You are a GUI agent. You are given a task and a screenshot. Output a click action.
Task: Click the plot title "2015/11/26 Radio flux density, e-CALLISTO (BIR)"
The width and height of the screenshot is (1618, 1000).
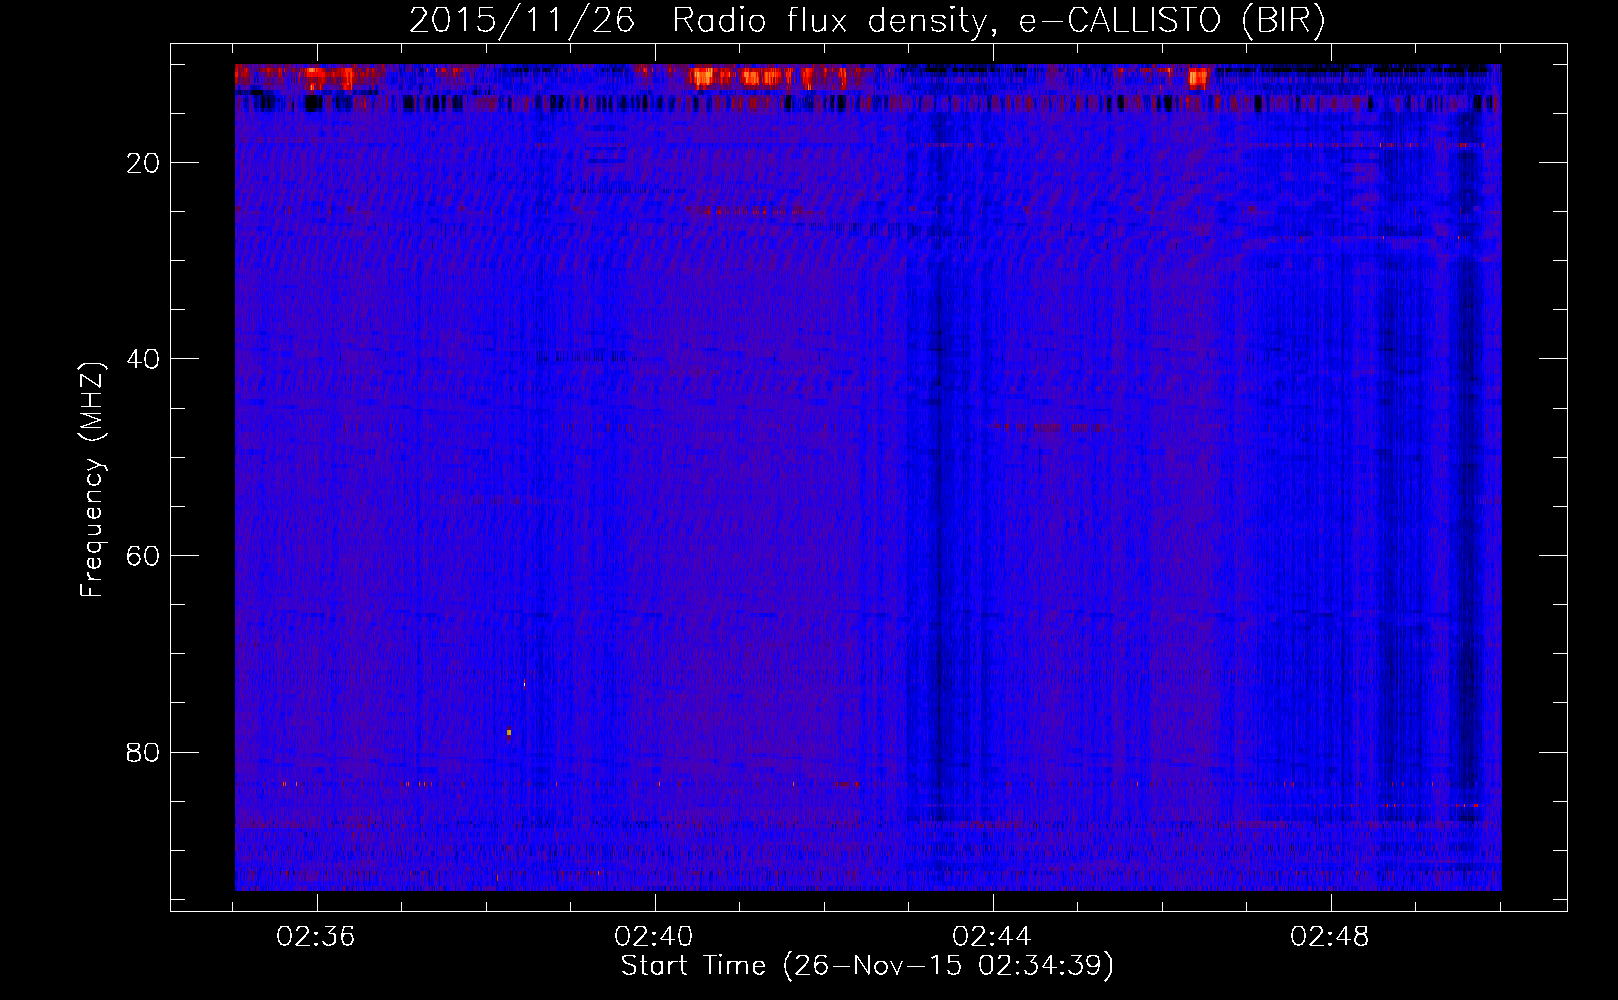pyautogui.click(x=867, y=21)
